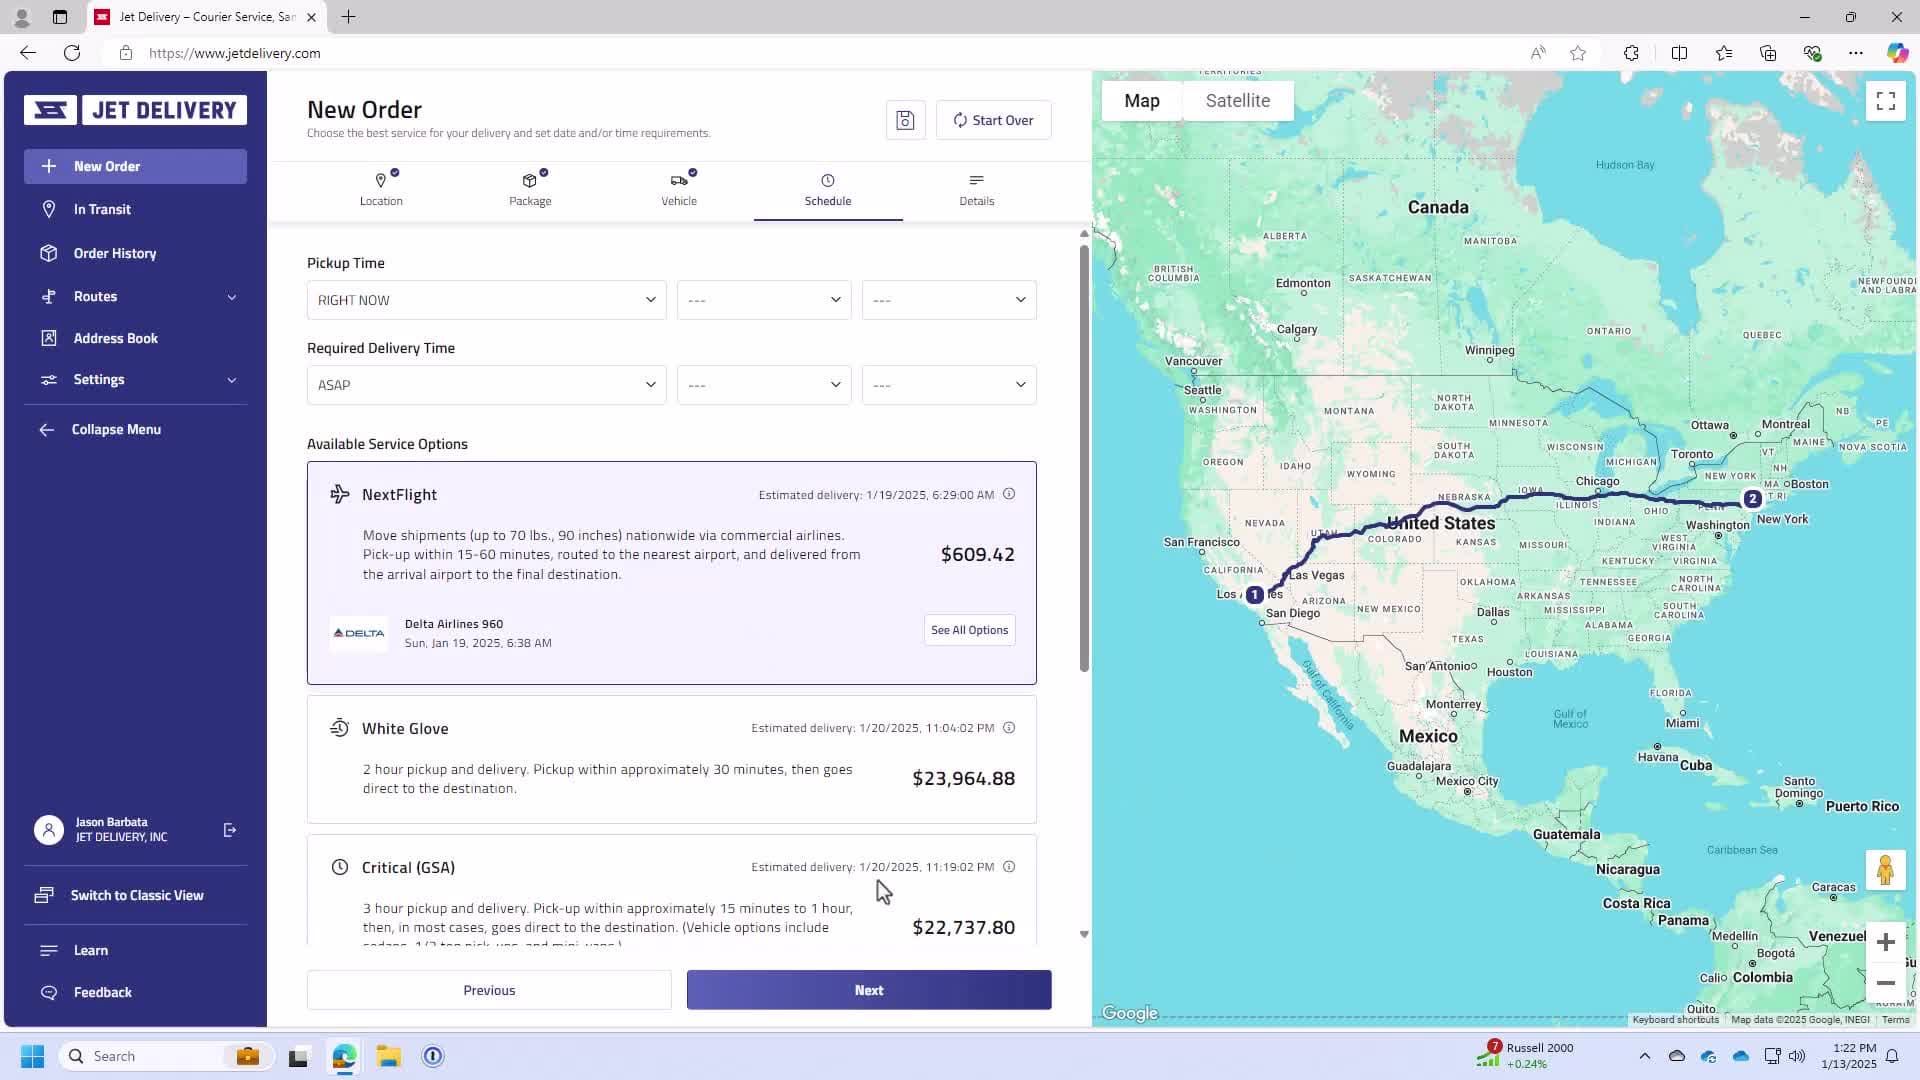Select the Schedule tab

coord(828,189)
